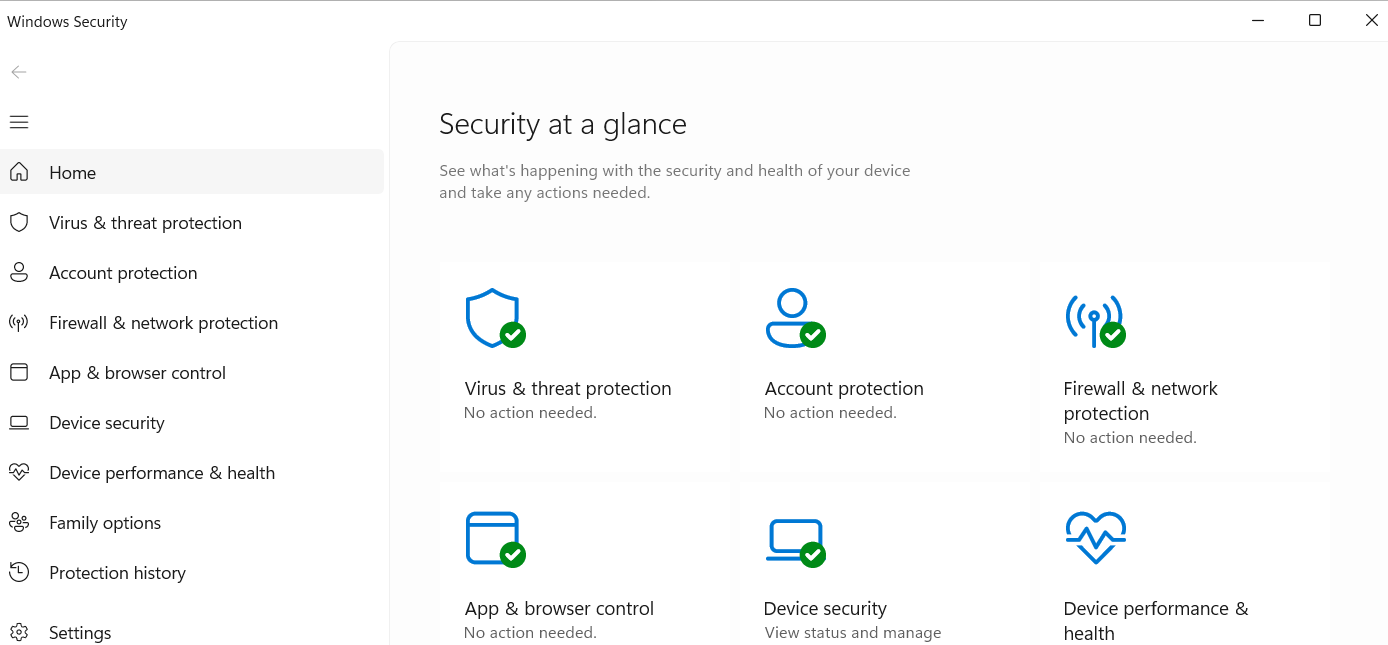
Task: Click the Protection history clock icon
Action: pyautogui.click(x=19, y=572)
